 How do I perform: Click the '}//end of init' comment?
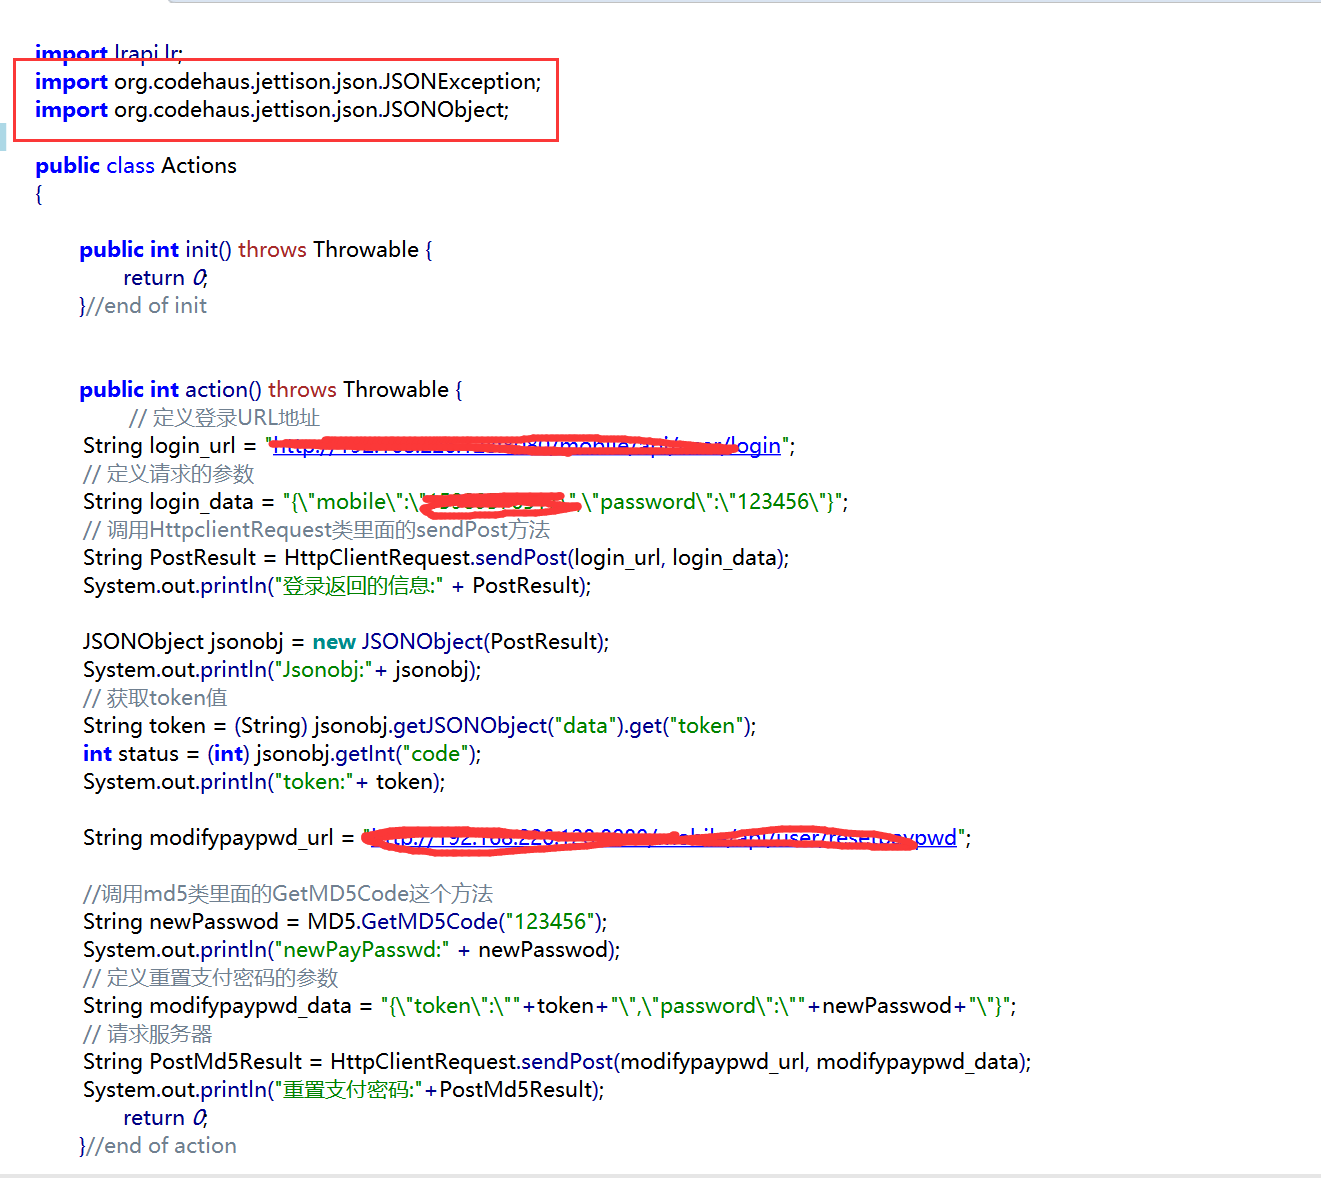point(143,306)
